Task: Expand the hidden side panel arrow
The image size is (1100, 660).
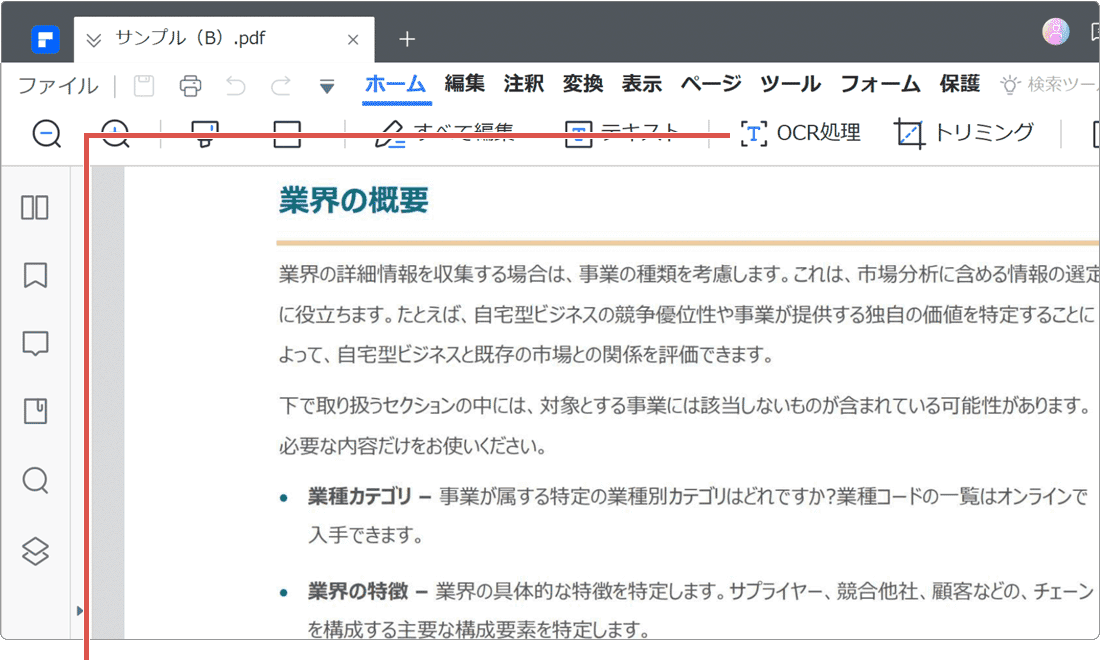Action: (80, 610)
